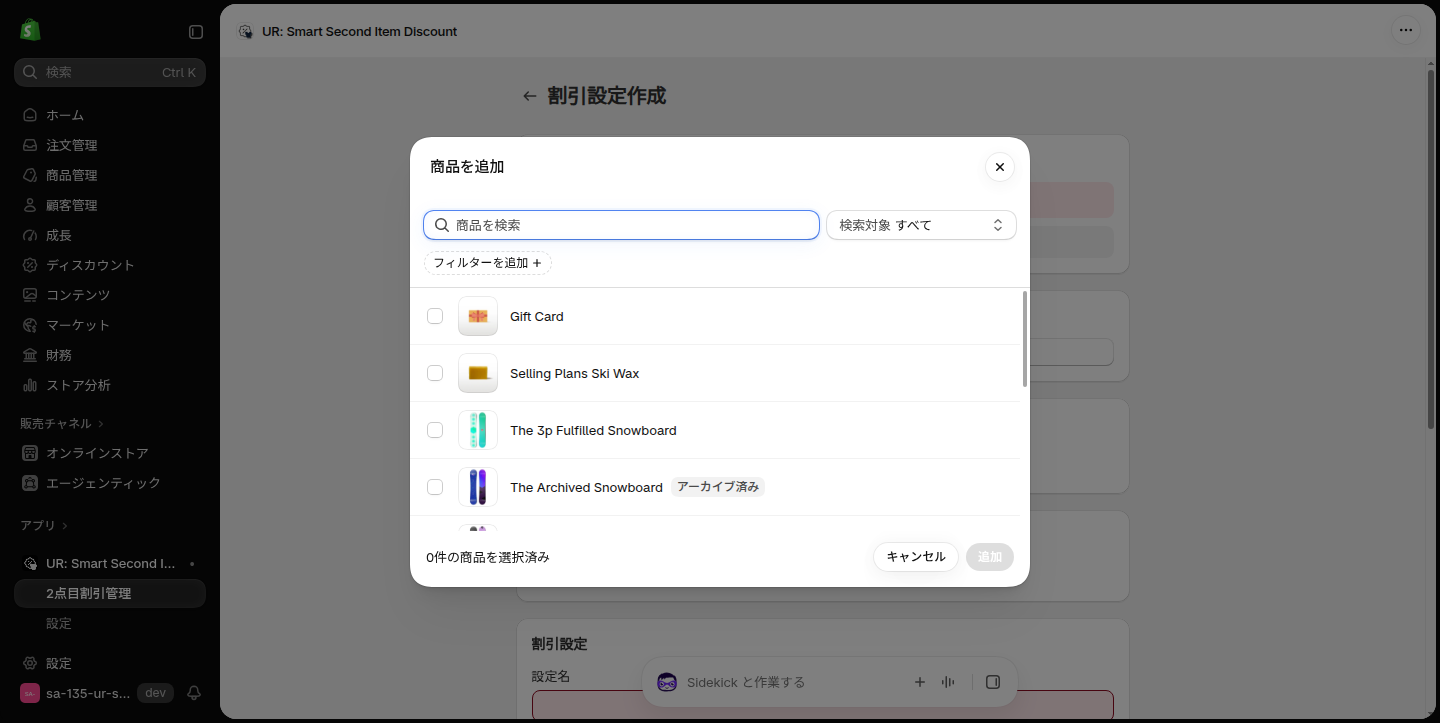
Task: Click the 商品管理 products tag icon
Action: 30,175
